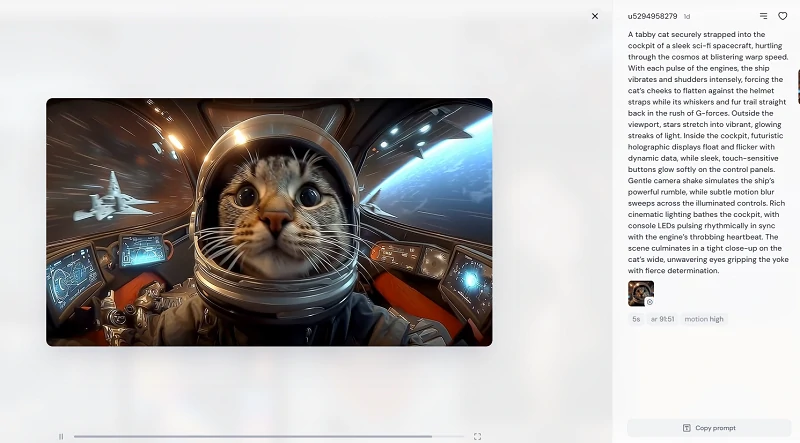Select the ar 91:51 aspect ratio tag
Image resolution: width=800 pixels, height=443 pixels.
(662, 319)
